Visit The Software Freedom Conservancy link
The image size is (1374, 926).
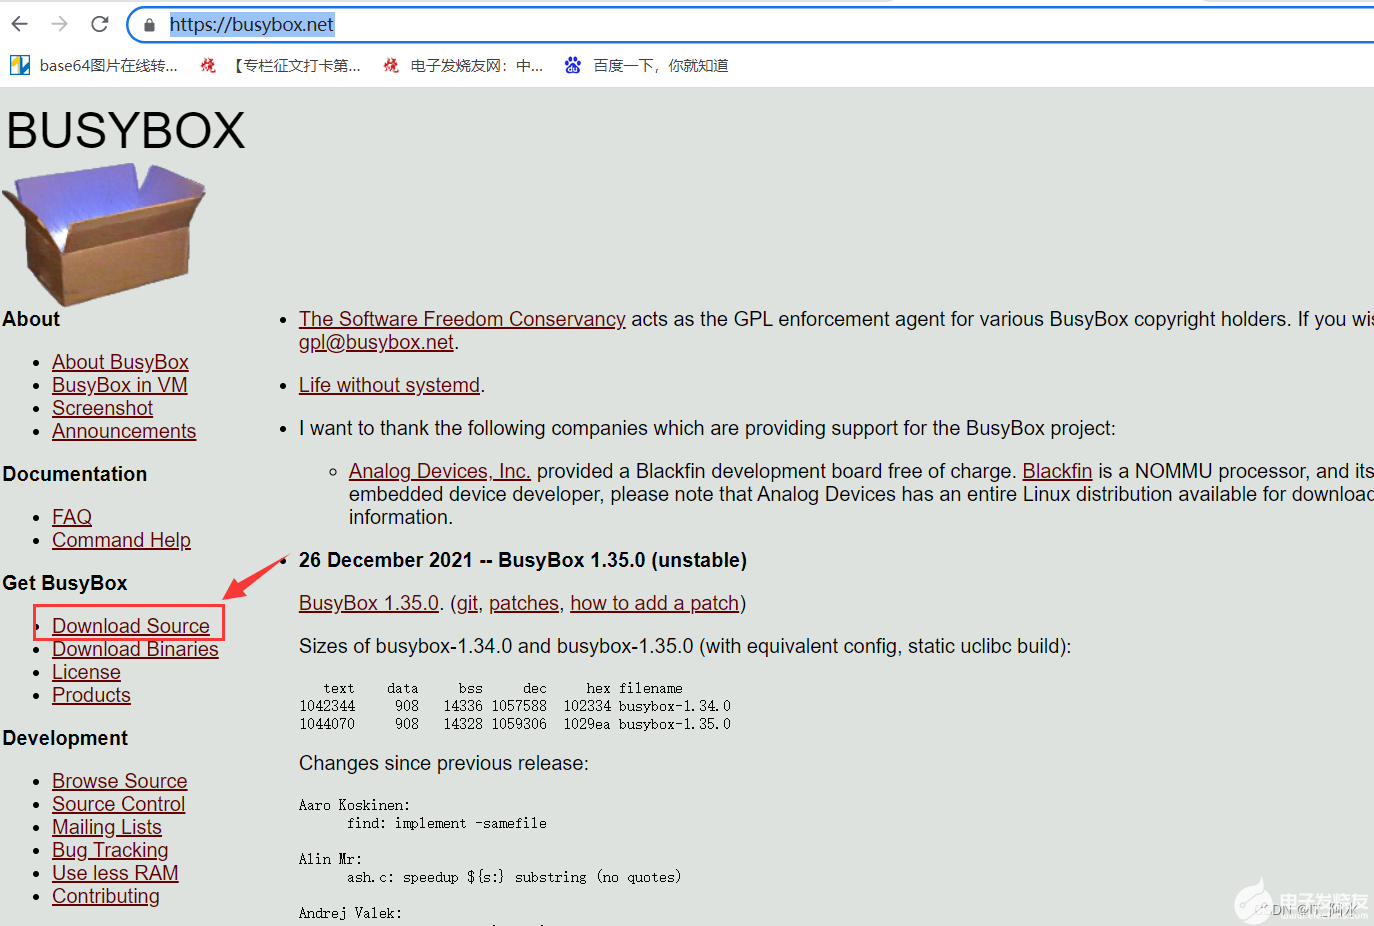pyautogui.click(x=462, y=319)
